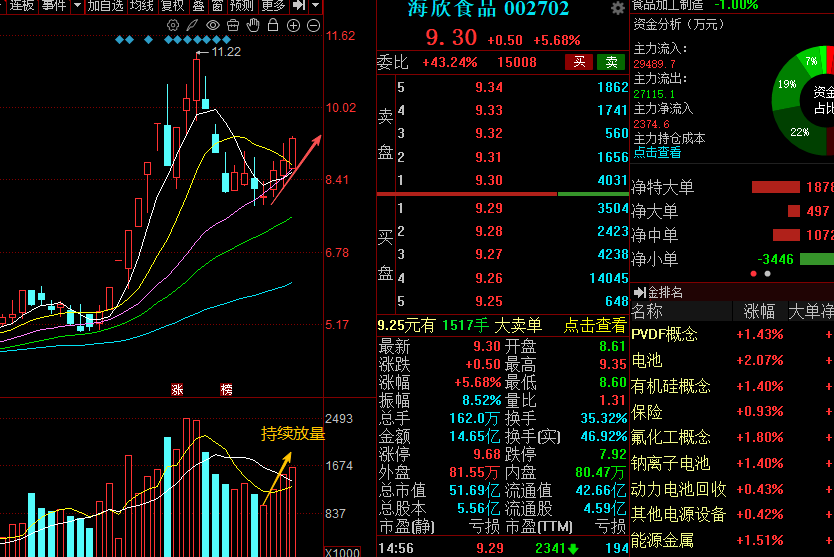Click the 窗 window toolbar item
The image size is (834, 557).
coord(217,6)
